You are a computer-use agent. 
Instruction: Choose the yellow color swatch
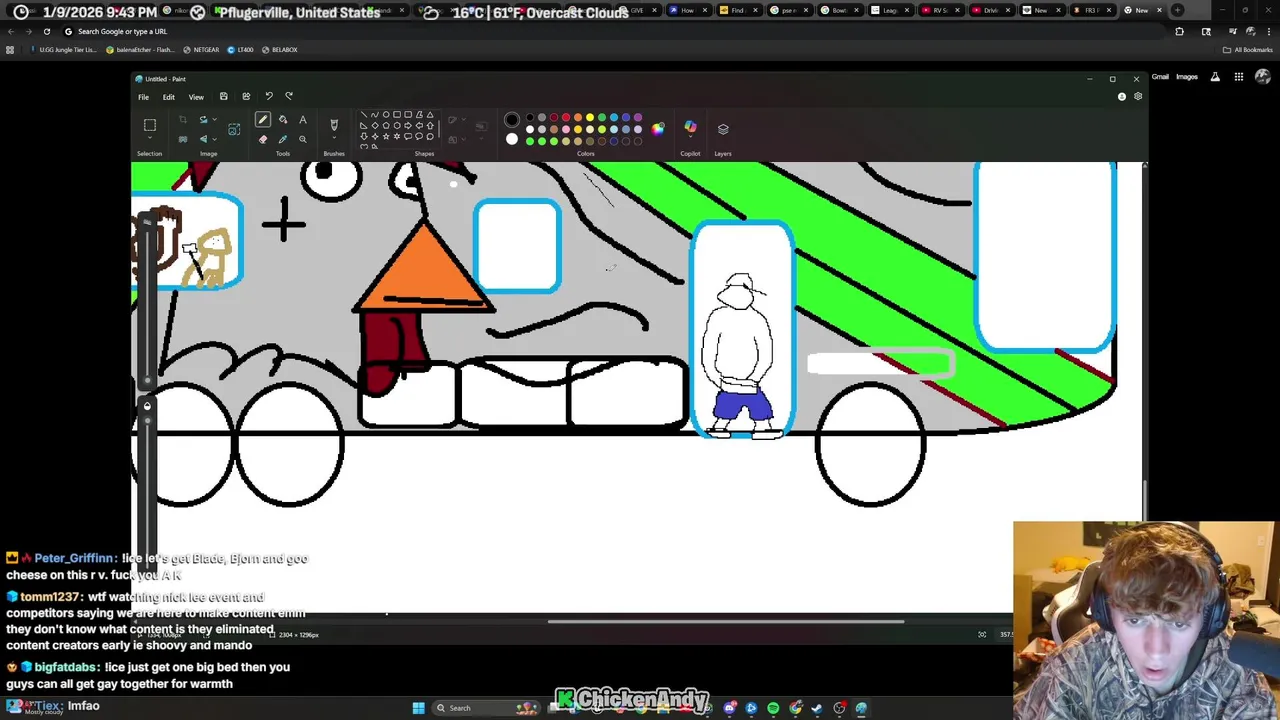click(590, 117)
